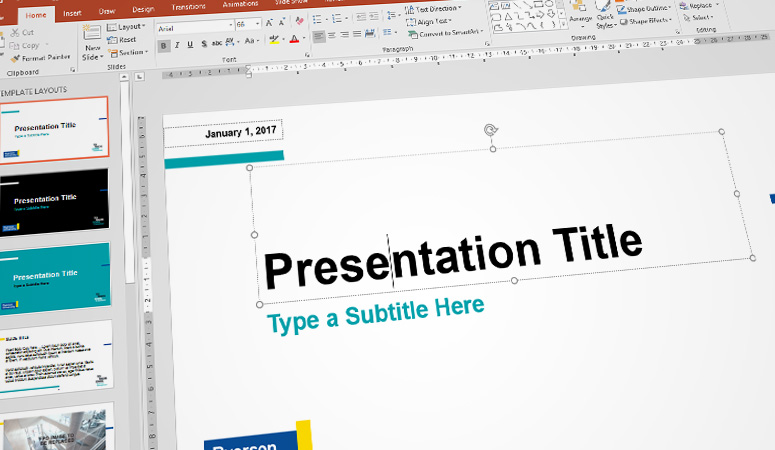The image size is (775, 450).
Task: Toggle Italic formatting
Action: (177, 44)
